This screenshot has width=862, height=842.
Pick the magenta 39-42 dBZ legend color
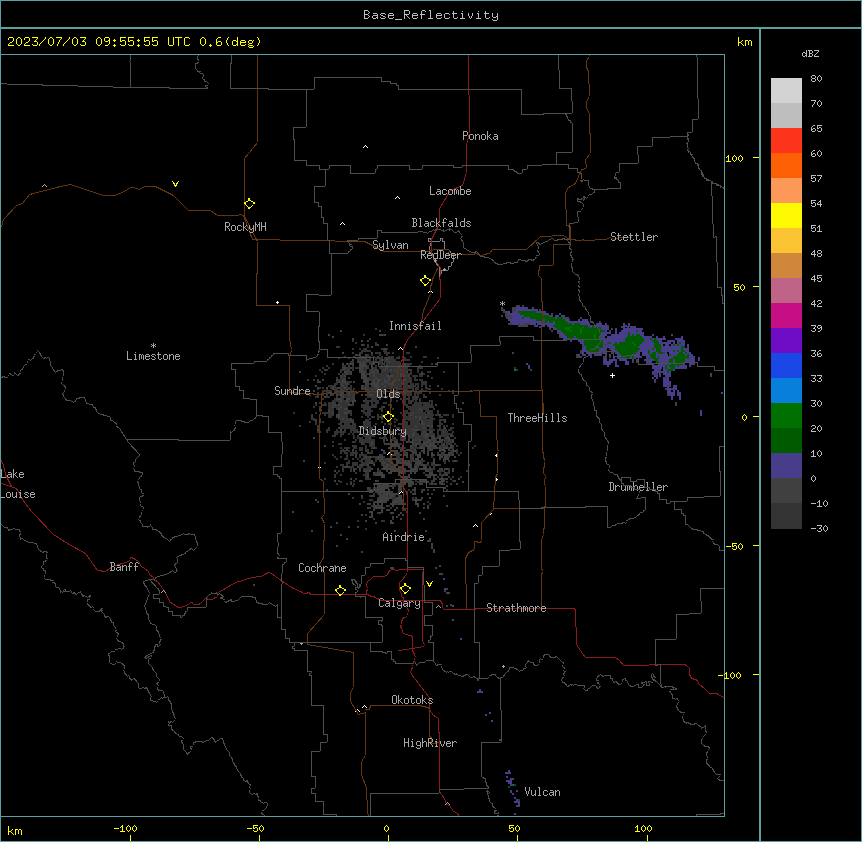[786, 315]
